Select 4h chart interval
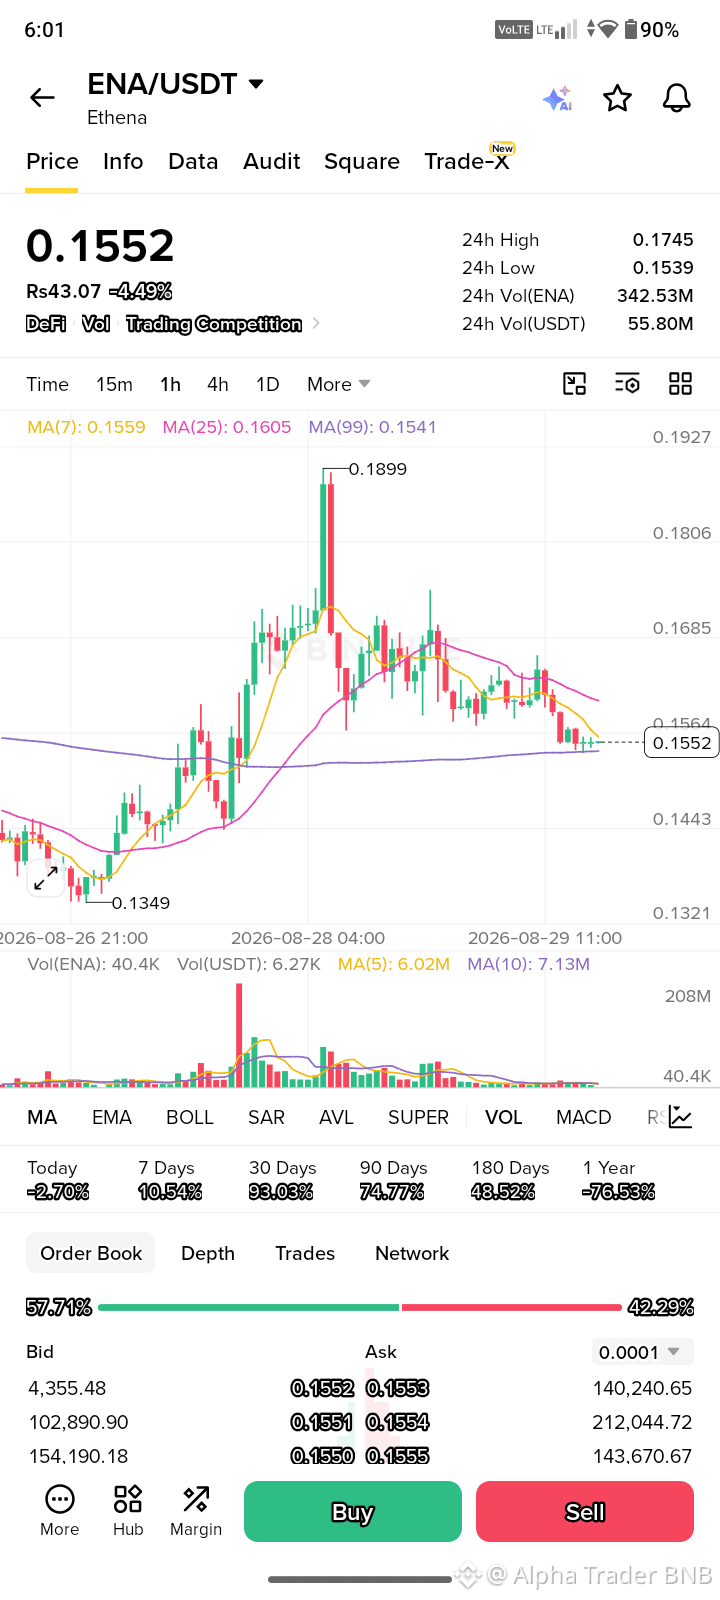 click(218, 384)
